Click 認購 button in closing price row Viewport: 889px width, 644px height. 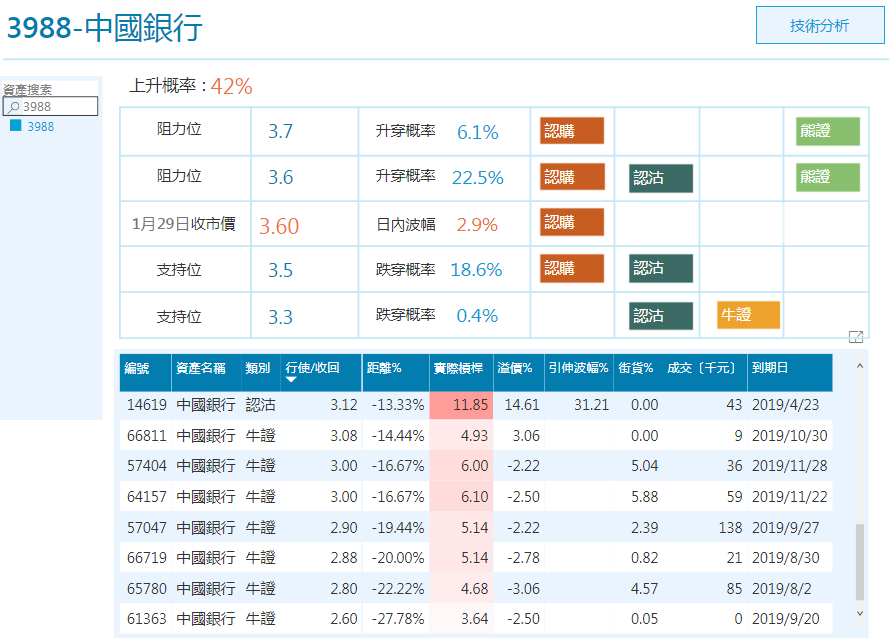pos(572,222)
